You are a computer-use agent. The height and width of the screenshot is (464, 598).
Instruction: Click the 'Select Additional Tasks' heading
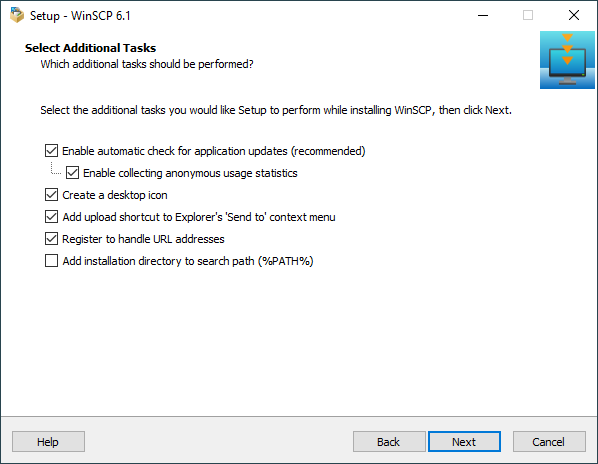90,48
